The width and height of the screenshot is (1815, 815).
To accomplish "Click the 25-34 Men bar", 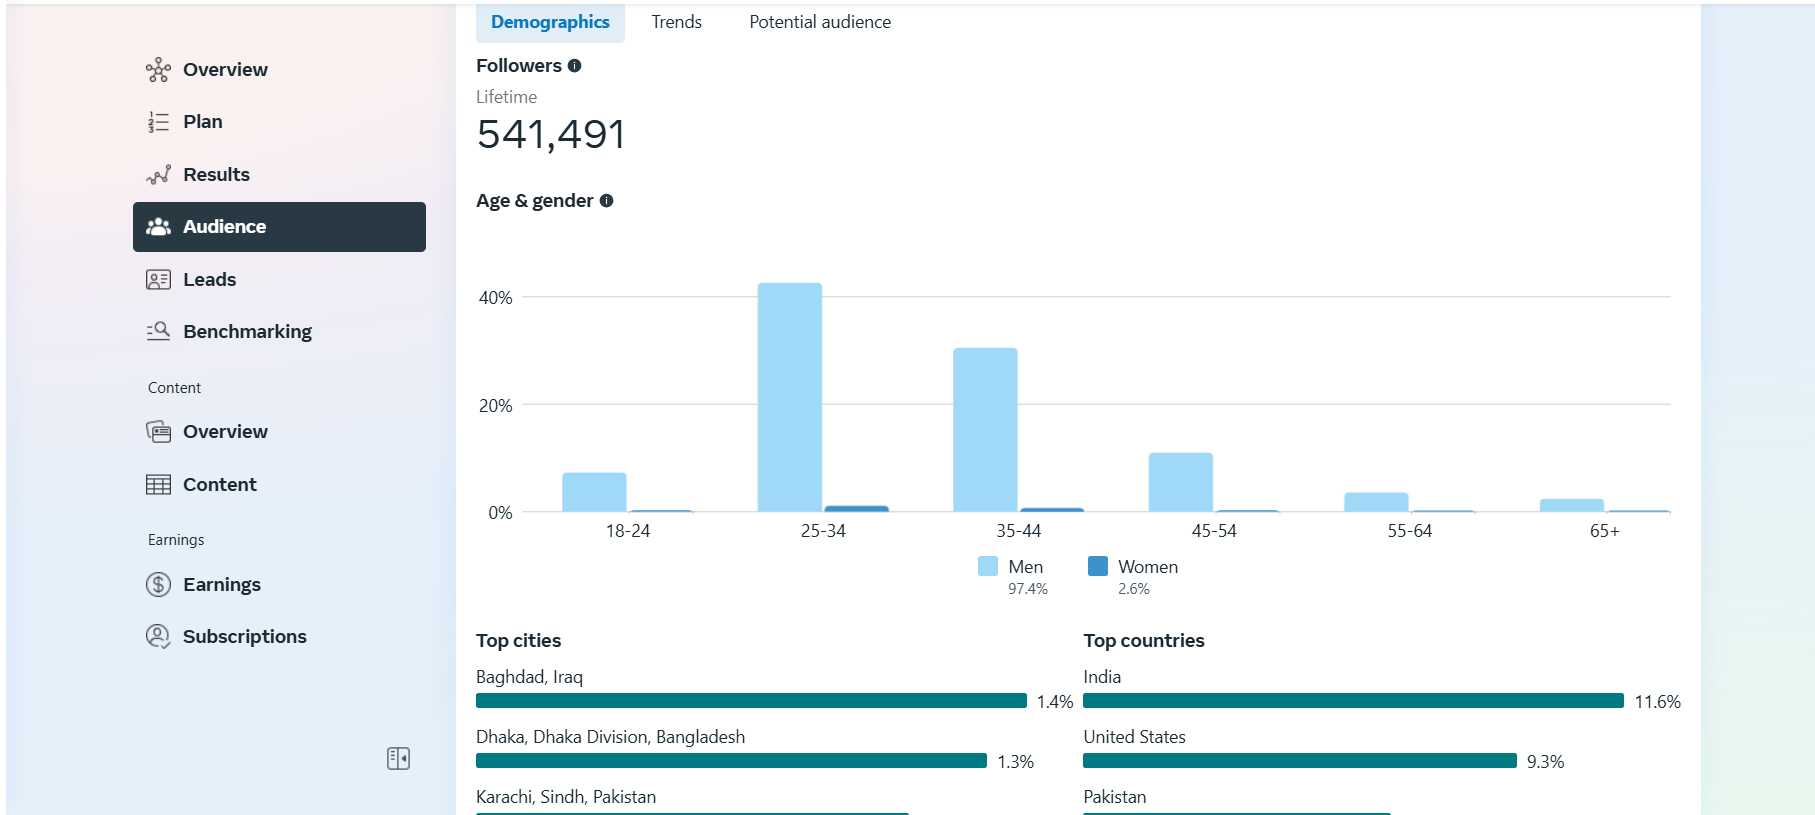I will (x=789, y=398).
